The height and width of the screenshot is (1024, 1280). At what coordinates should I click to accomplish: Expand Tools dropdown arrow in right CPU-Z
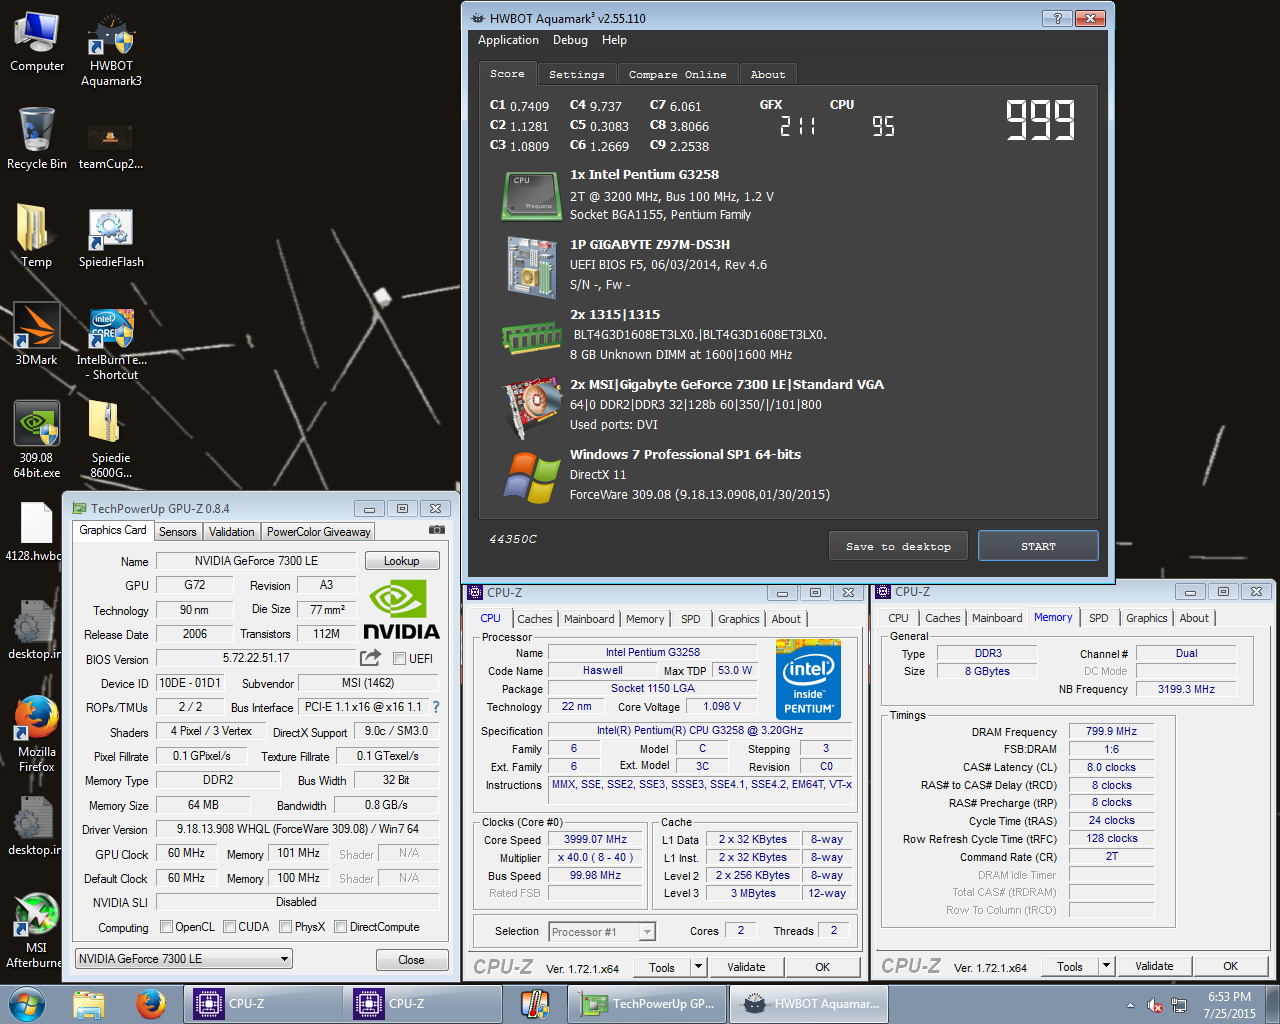pos(1106,966)
